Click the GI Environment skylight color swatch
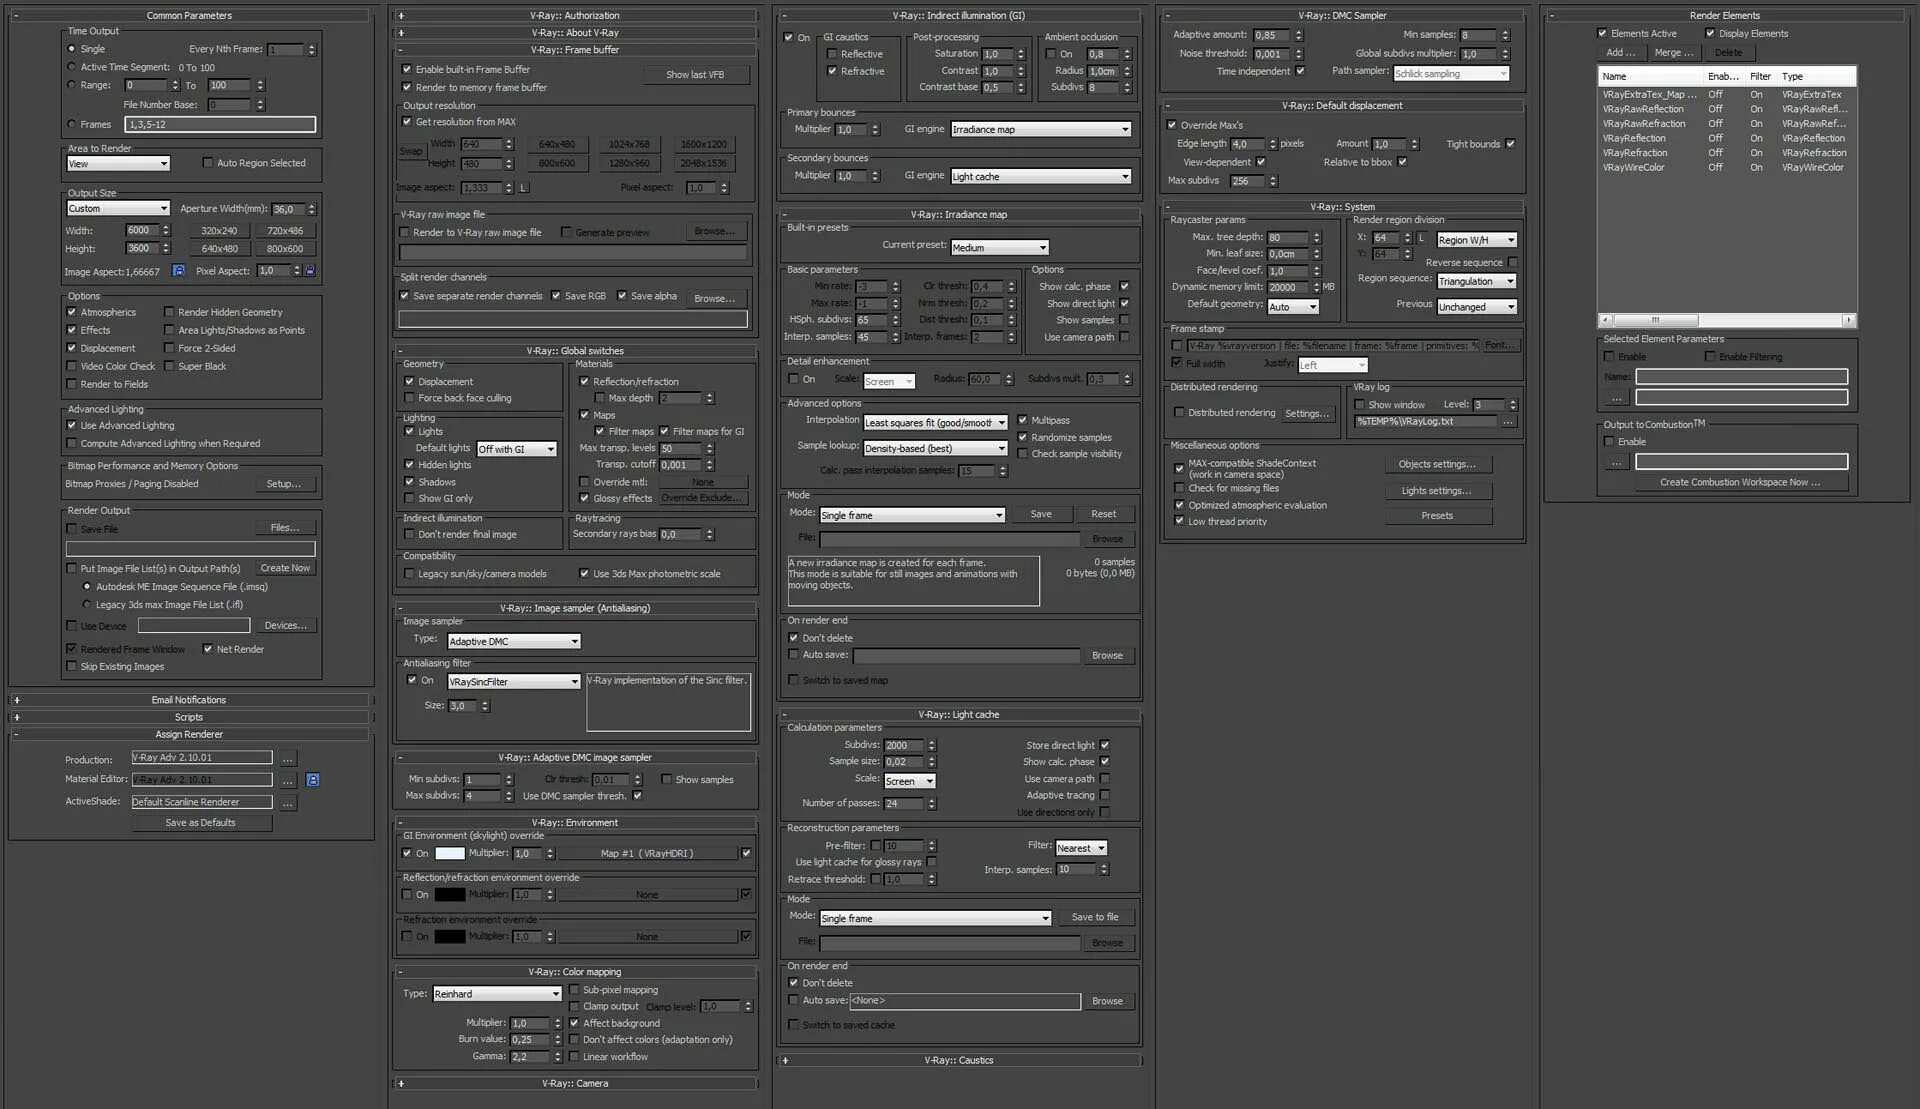 pyautogui.click(x=450, y=854)
